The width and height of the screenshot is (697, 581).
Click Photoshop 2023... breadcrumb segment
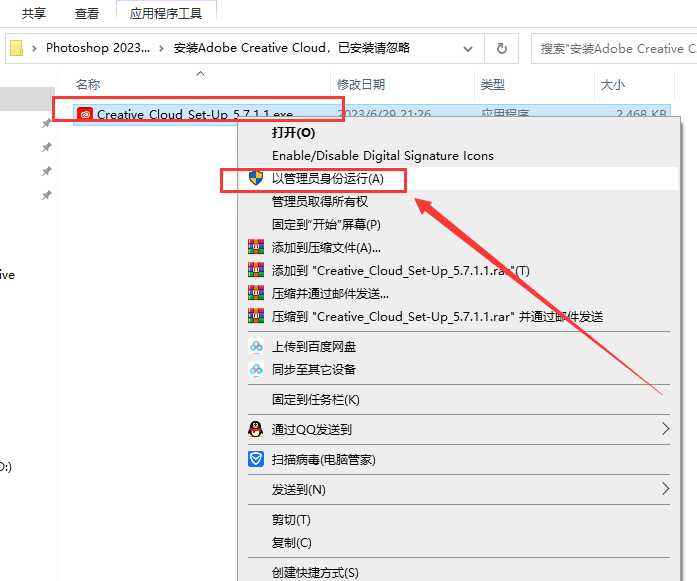click(98, 48)
